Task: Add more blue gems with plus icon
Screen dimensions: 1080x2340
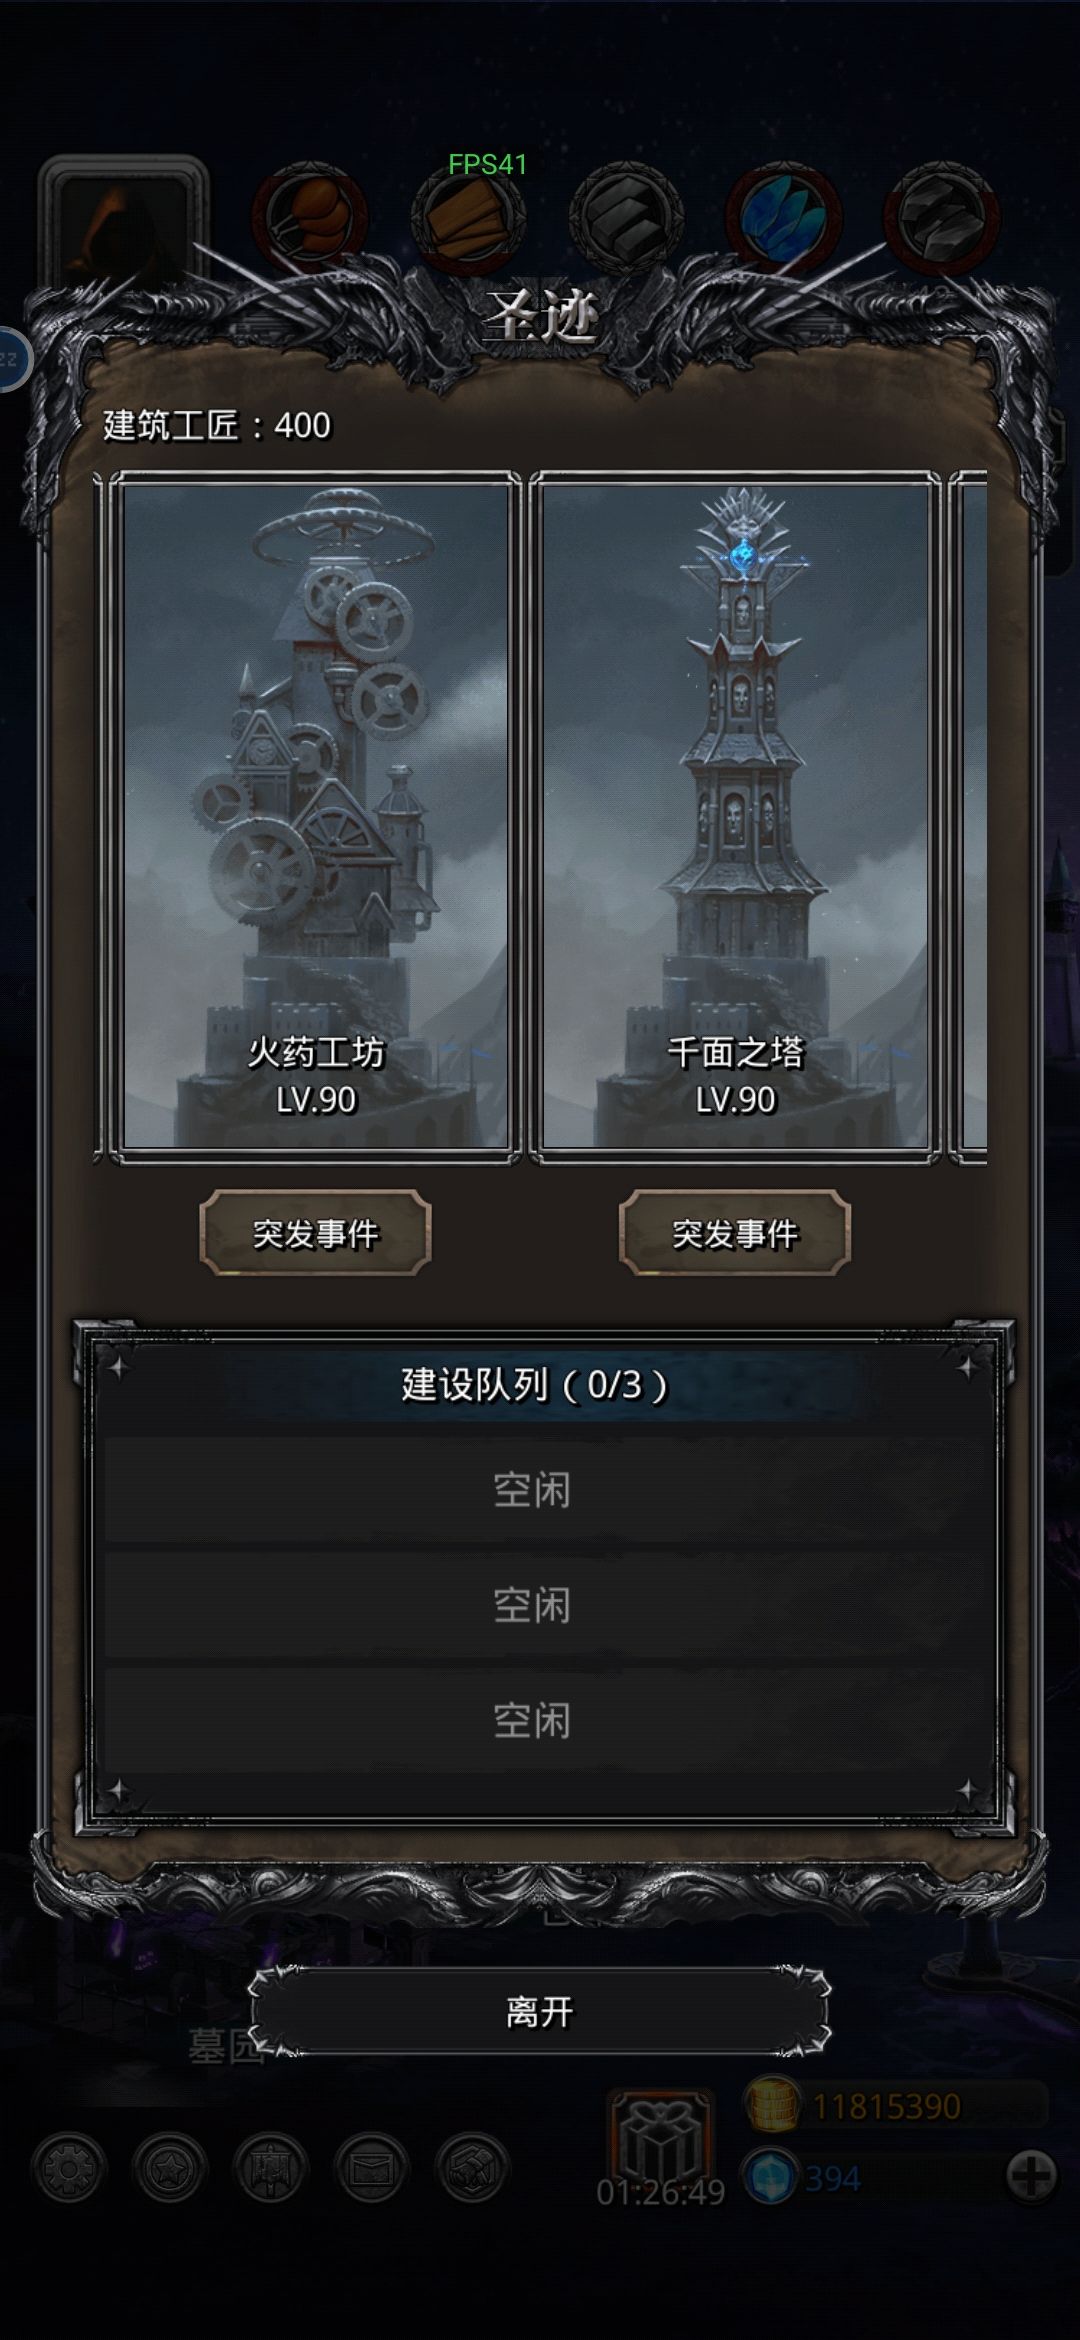Action: click(1031, 2176)
